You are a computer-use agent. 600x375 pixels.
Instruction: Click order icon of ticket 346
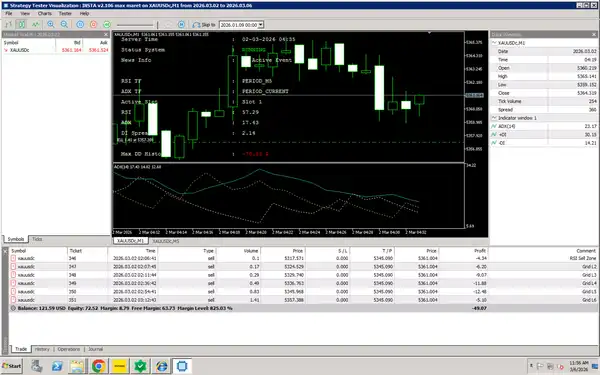tap(13, 258)
